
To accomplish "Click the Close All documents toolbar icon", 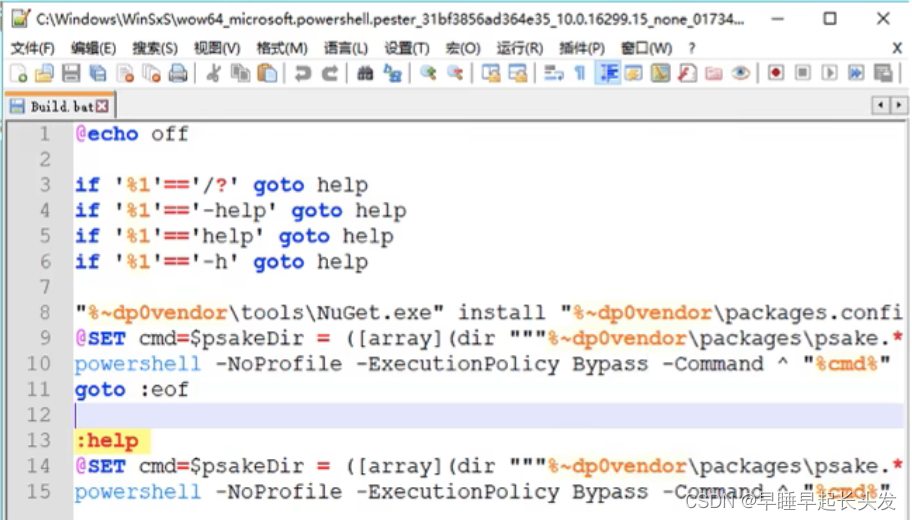I will (151, 73).
